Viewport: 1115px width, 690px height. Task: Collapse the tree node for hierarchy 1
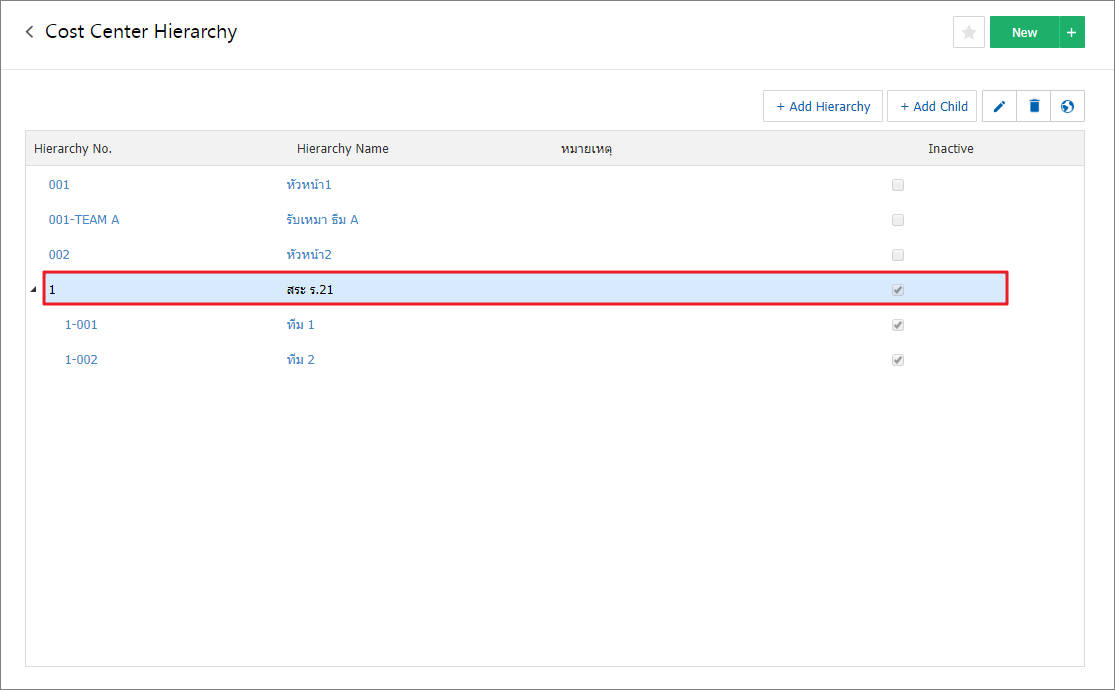[34, 289]
